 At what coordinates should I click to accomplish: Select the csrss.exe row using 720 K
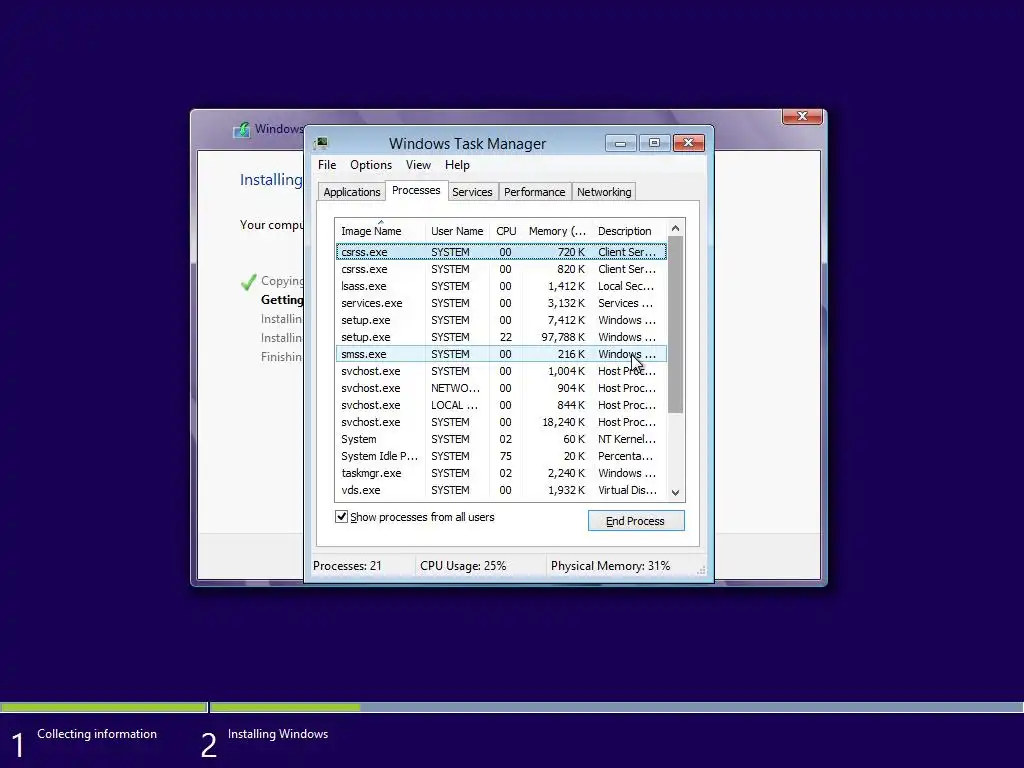pyautogui.click(x=501, y=252)
